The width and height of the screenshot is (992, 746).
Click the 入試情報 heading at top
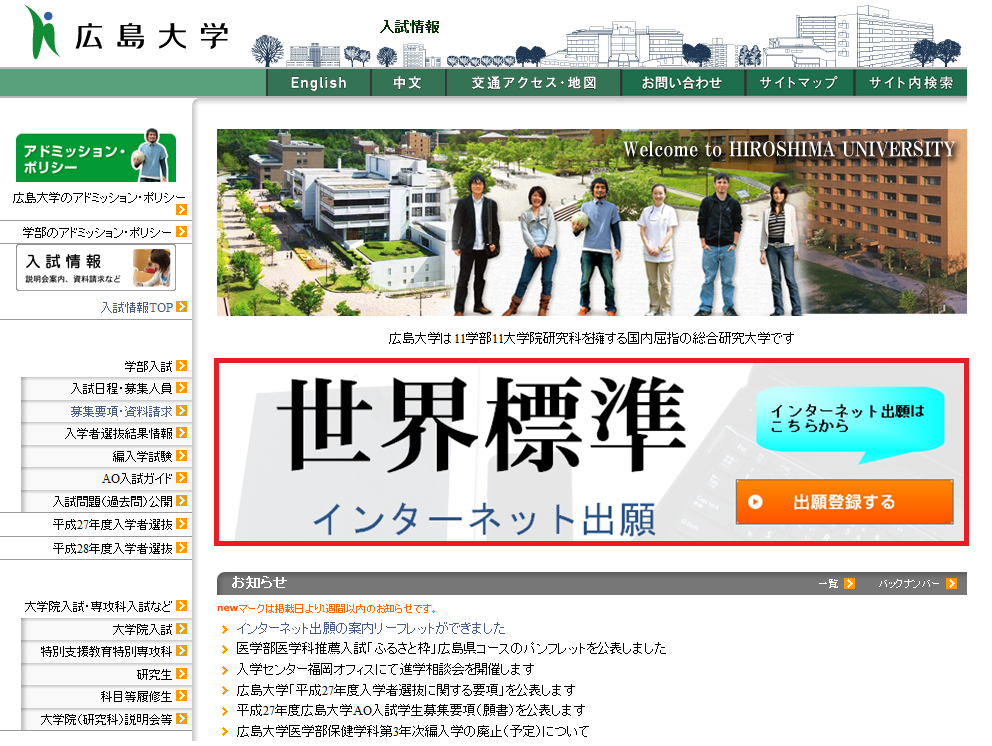[x=409, y=27]
